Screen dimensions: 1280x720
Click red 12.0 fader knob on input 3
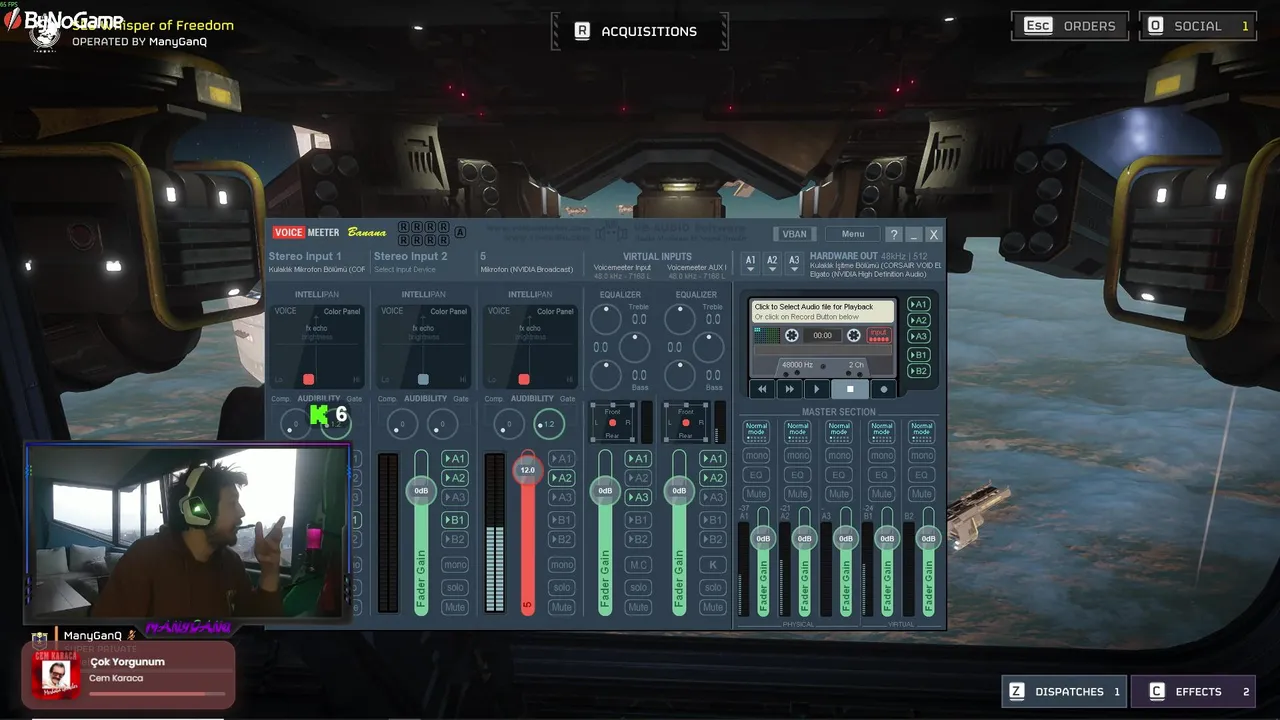[527, 469]
